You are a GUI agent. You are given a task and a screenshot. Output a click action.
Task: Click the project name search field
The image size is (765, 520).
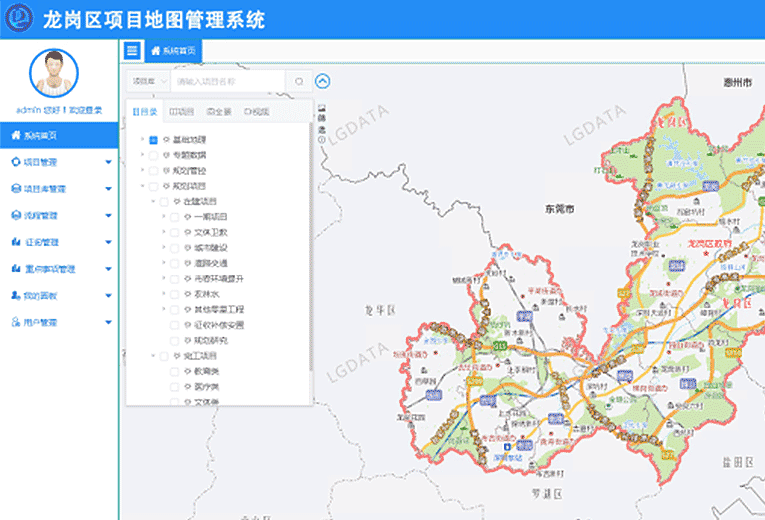(x=228, y=81)
